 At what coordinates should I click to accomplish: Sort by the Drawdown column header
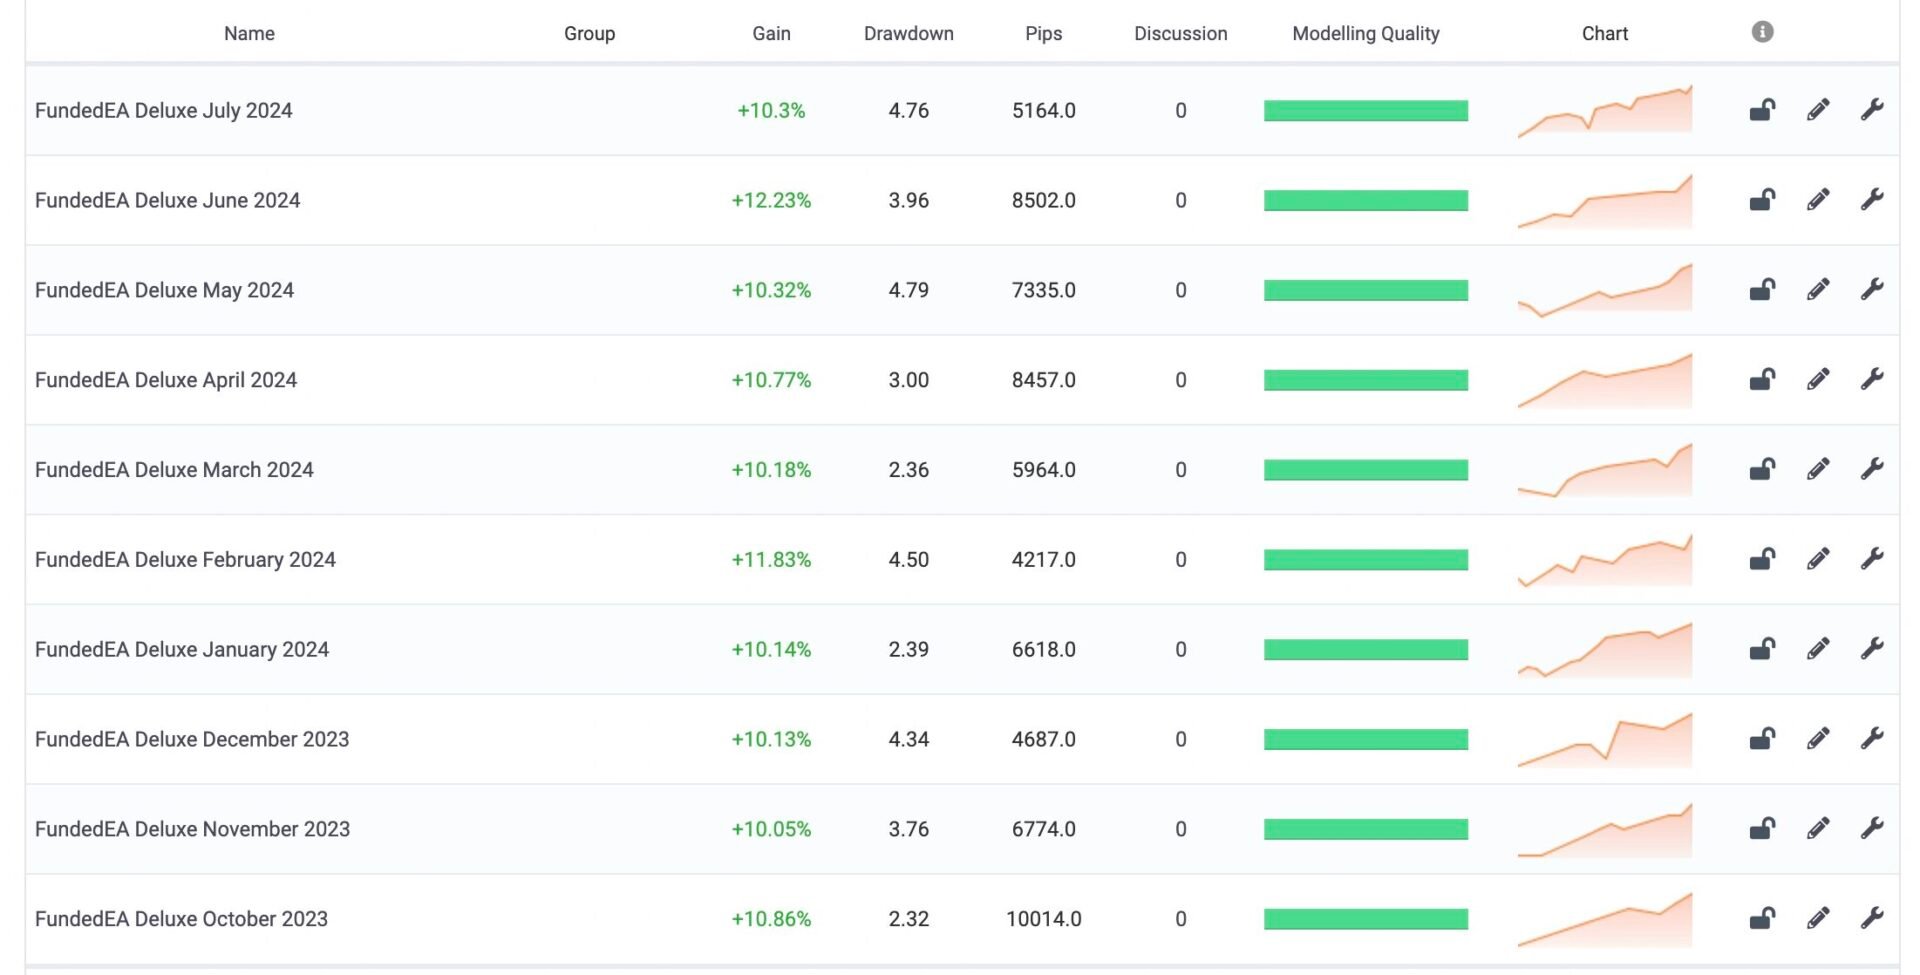[x=908, y=33]
